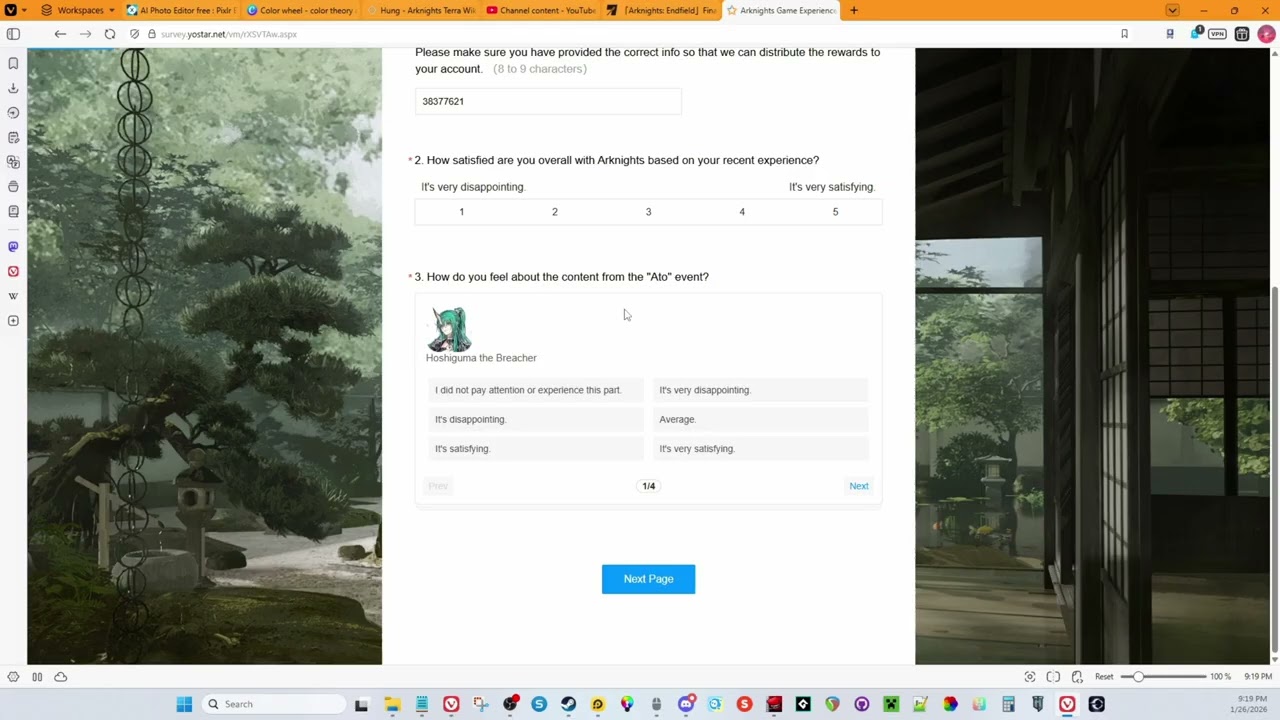The image size is (1280, 720).
Task: Switch to Arknights: Endfield tab
Action: [661, 10]
